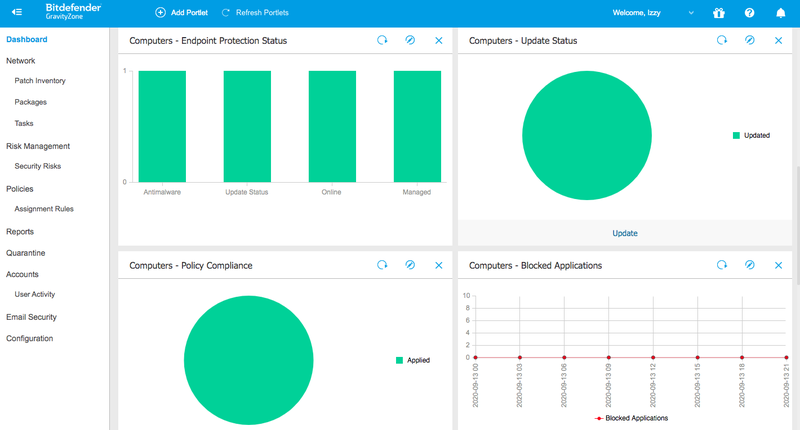Open Email Security
This screenshot has height=430, width=800.
point(31,317)
